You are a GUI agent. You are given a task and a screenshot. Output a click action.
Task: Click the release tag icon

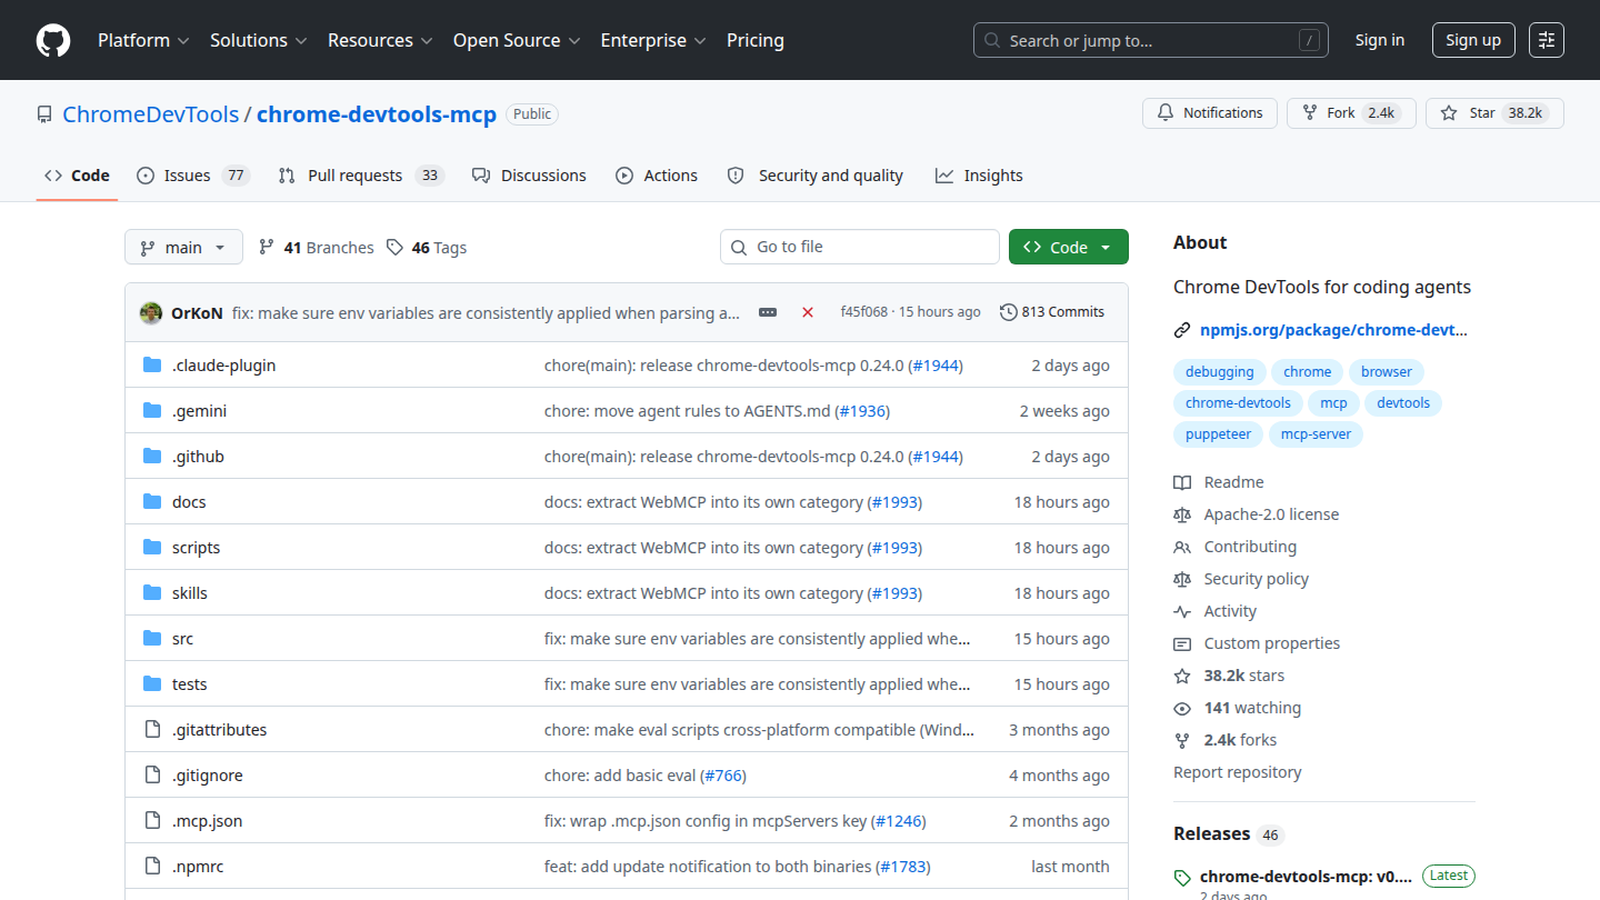(x=1182, y=878)
